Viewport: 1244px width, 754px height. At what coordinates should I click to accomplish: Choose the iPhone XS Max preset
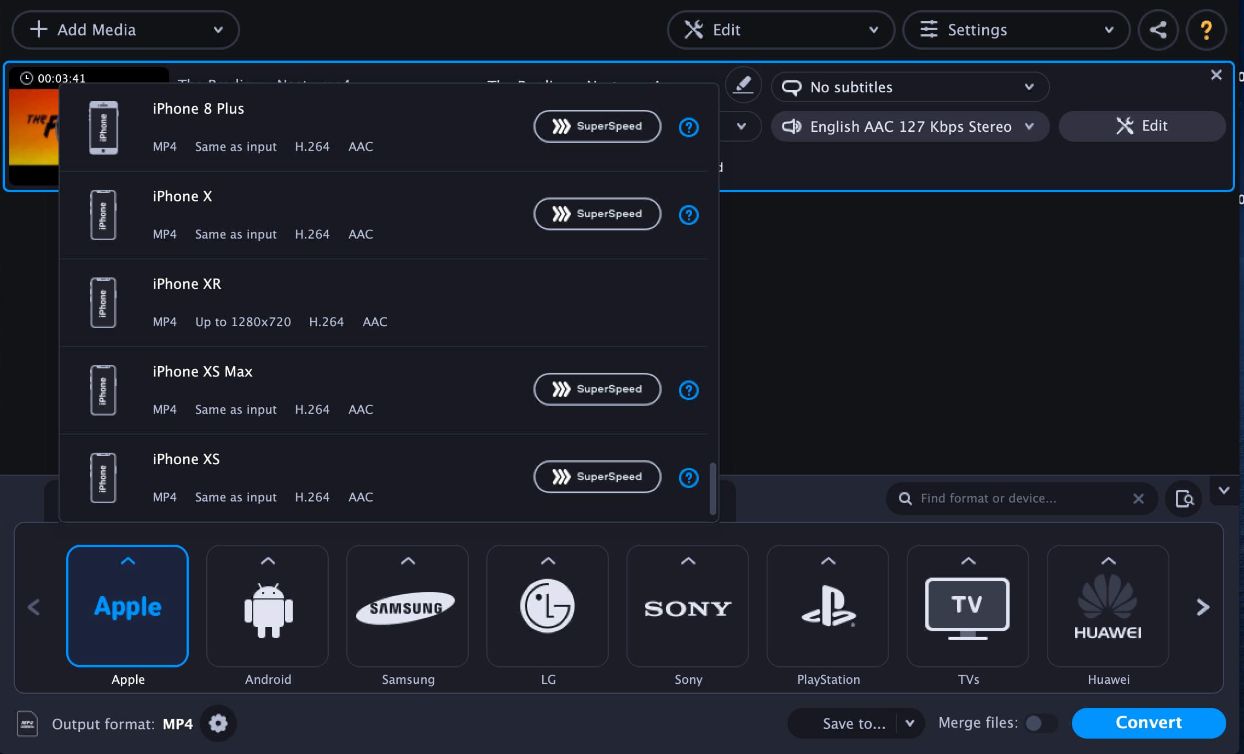(300, 390)
